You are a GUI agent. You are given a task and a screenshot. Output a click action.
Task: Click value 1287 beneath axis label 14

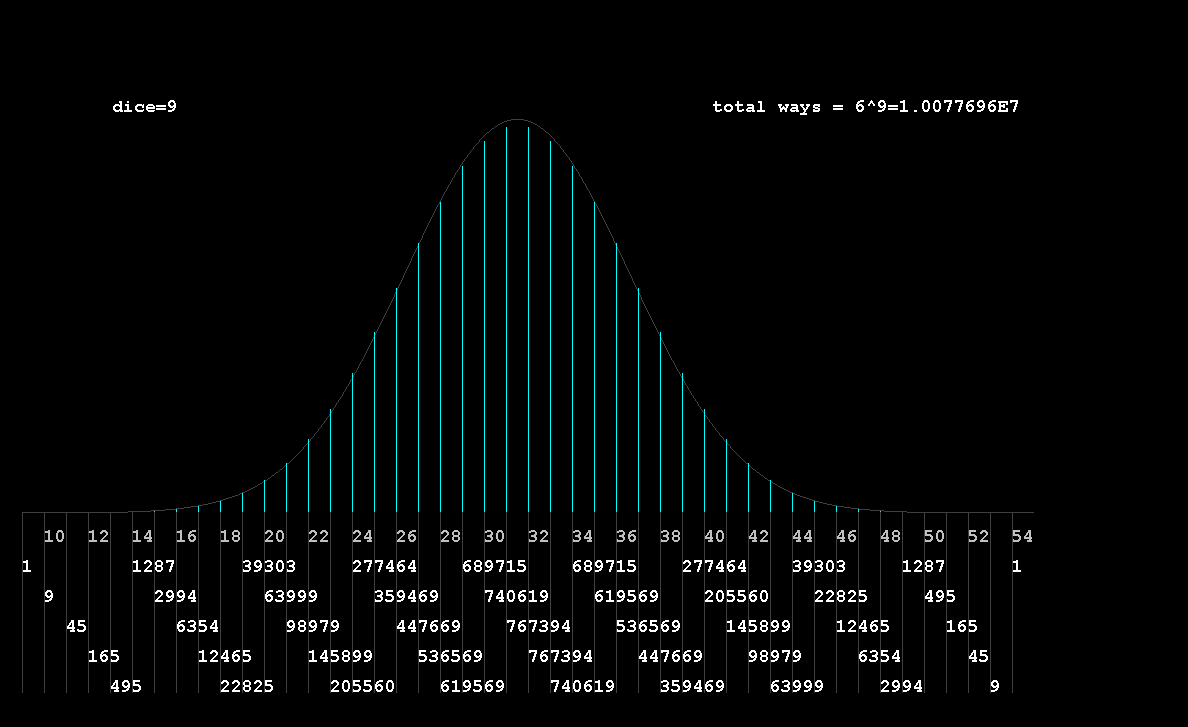tap(153, 567)
